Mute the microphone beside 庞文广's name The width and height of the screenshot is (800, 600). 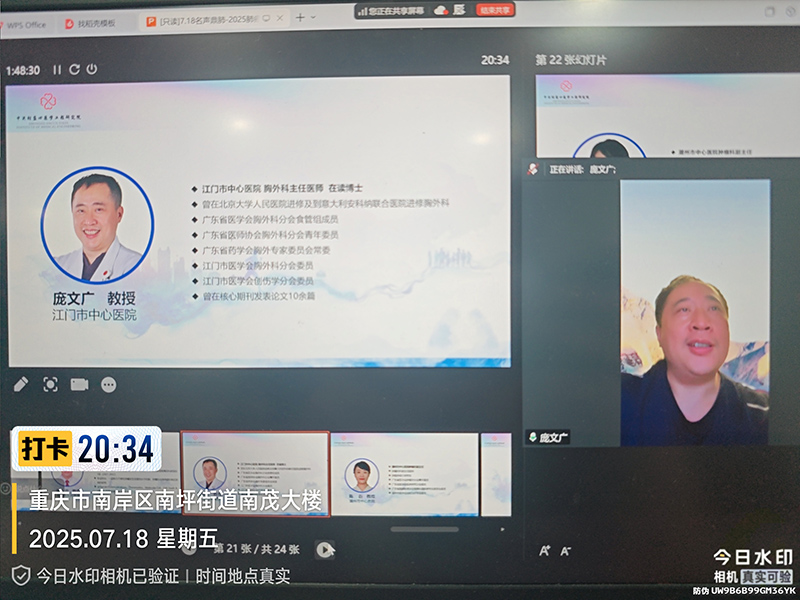533,437
